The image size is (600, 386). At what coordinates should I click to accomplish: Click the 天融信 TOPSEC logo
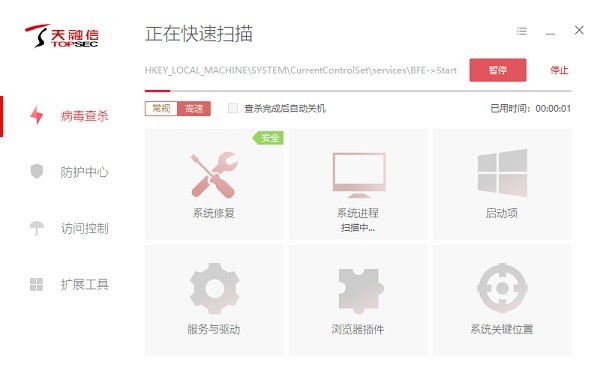[x=62, y=36]
